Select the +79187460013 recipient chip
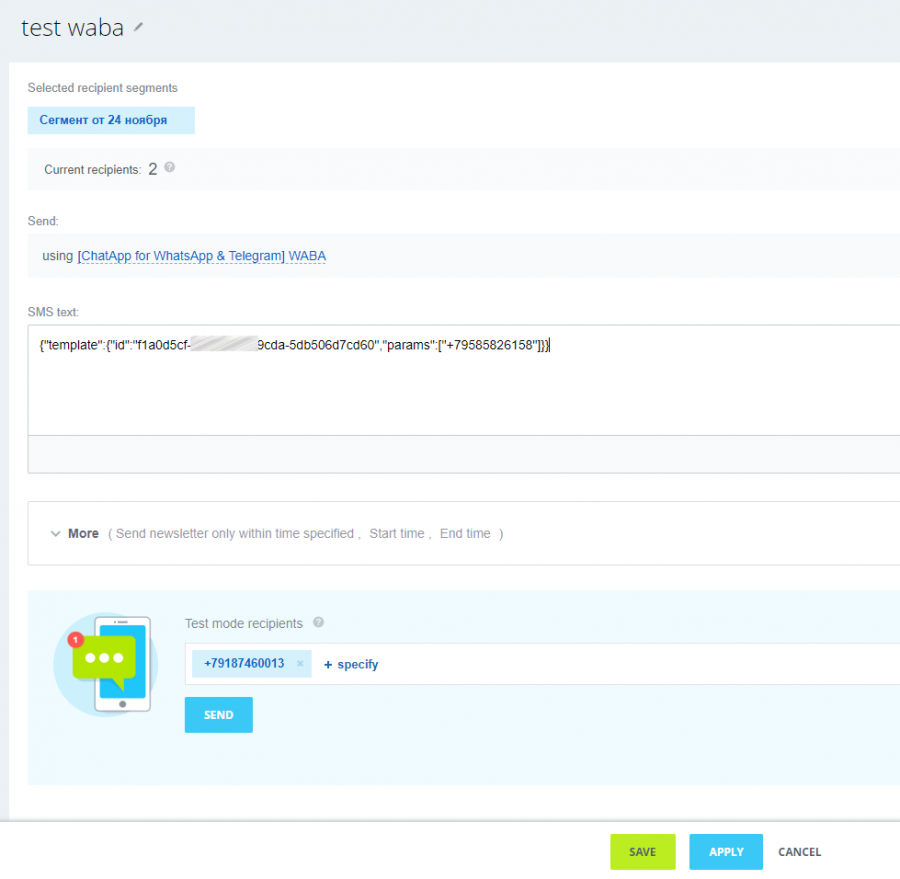 click(244, 663)
